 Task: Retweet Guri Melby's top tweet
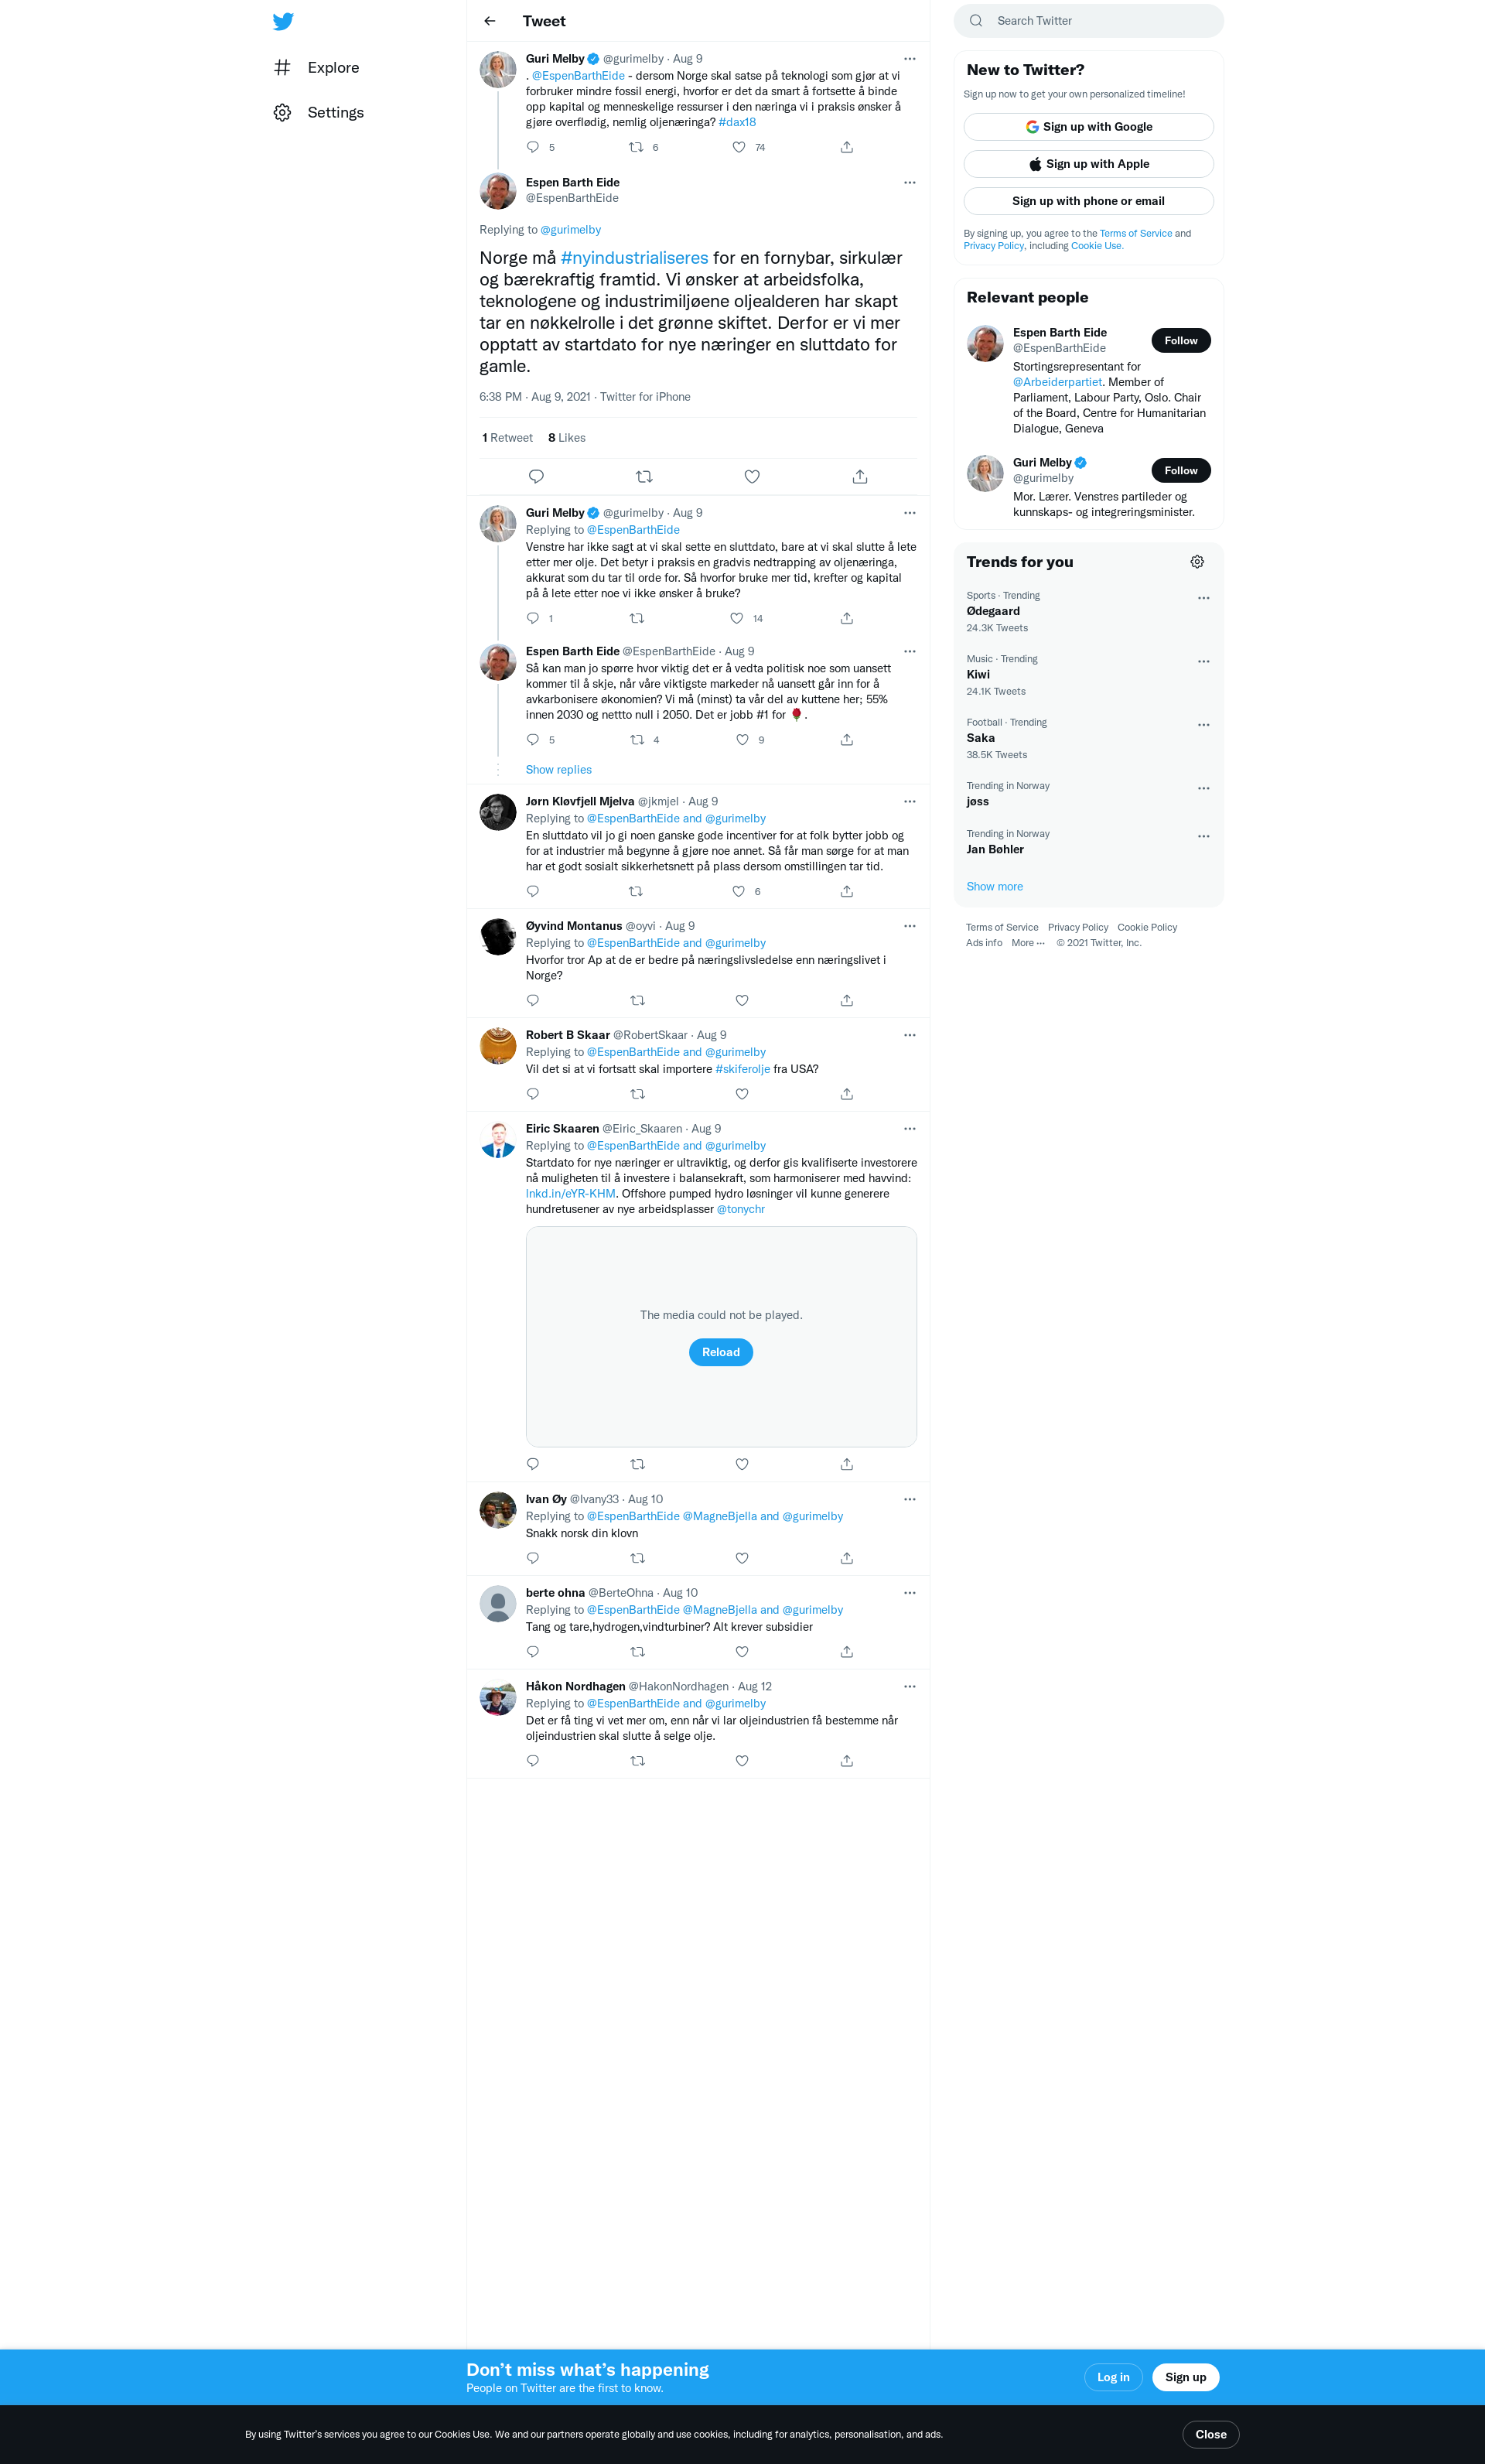click(636, 147)
